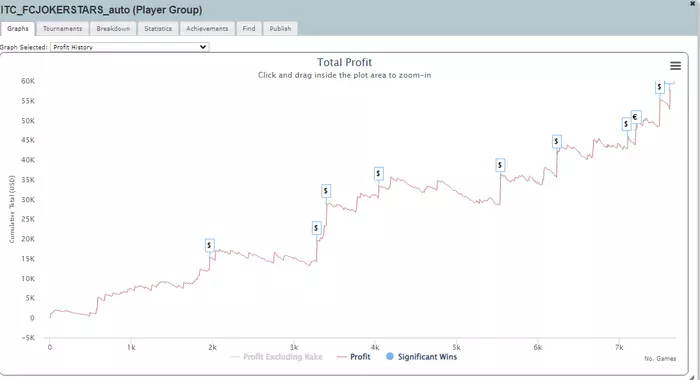Click the euro significant win marker

pyautogui.click(x=636, y=117)
